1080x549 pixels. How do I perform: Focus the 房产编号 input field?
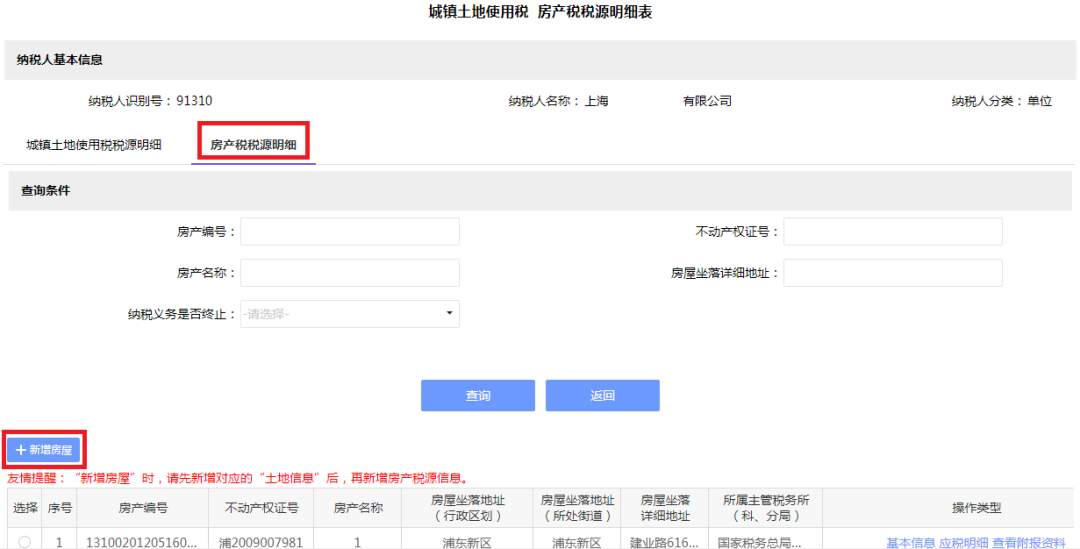point(350,231)
